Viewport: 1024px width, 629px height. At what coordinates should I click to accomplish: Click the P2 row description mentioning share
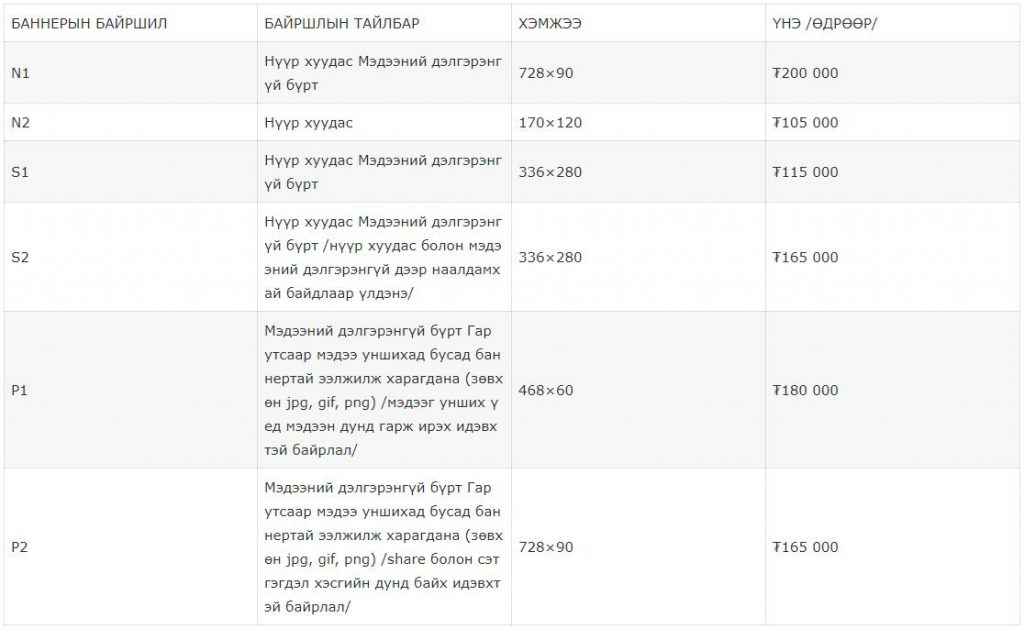383,547
